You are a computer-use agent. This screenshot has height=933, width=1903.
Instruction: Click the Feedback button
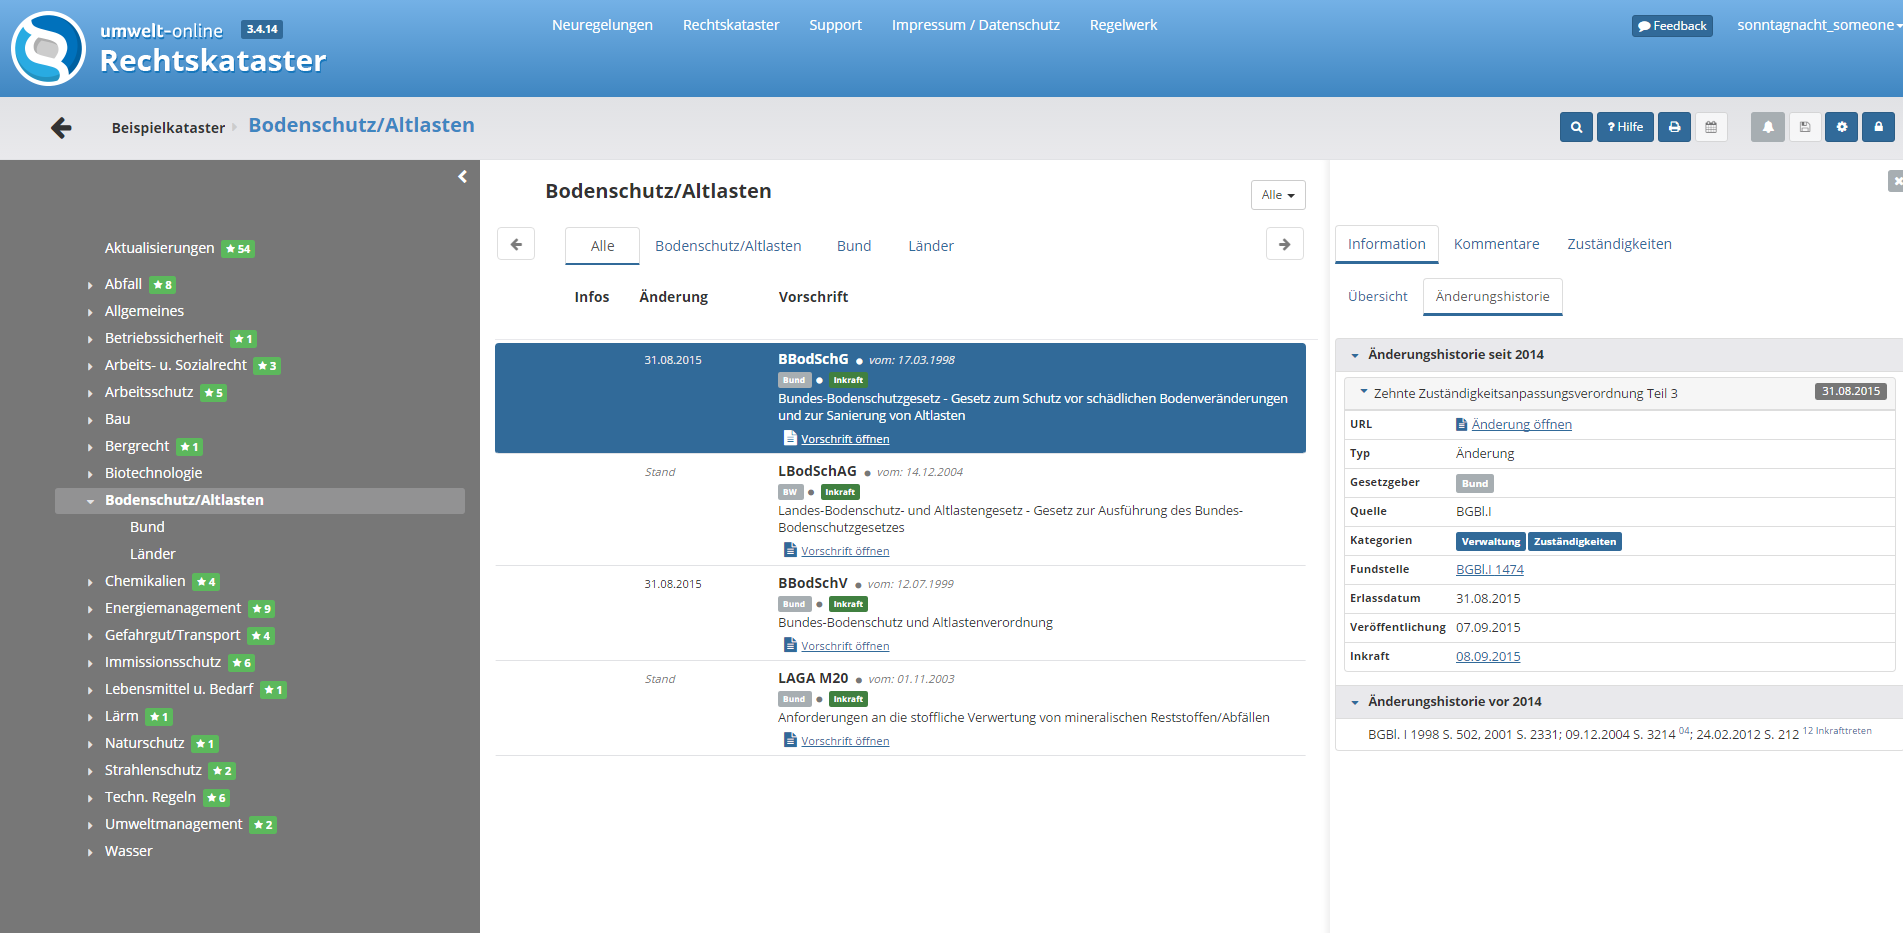pyautogui.click(x=1672, y=26)
